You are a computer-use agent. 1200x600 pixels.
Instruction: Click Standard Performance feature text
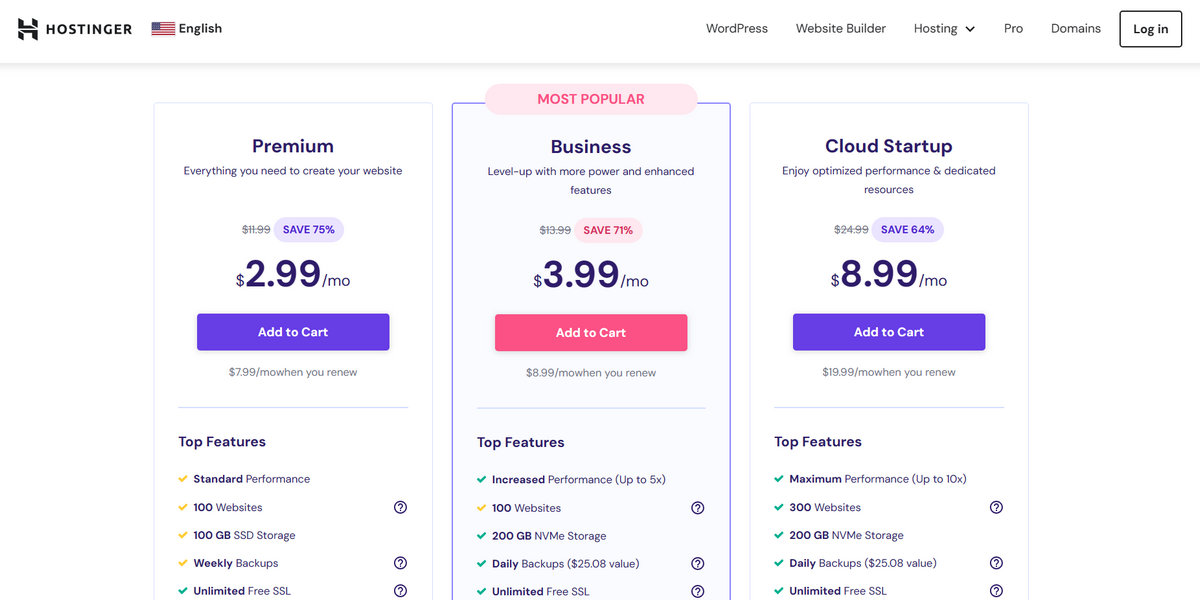click(x=252, y=479)
